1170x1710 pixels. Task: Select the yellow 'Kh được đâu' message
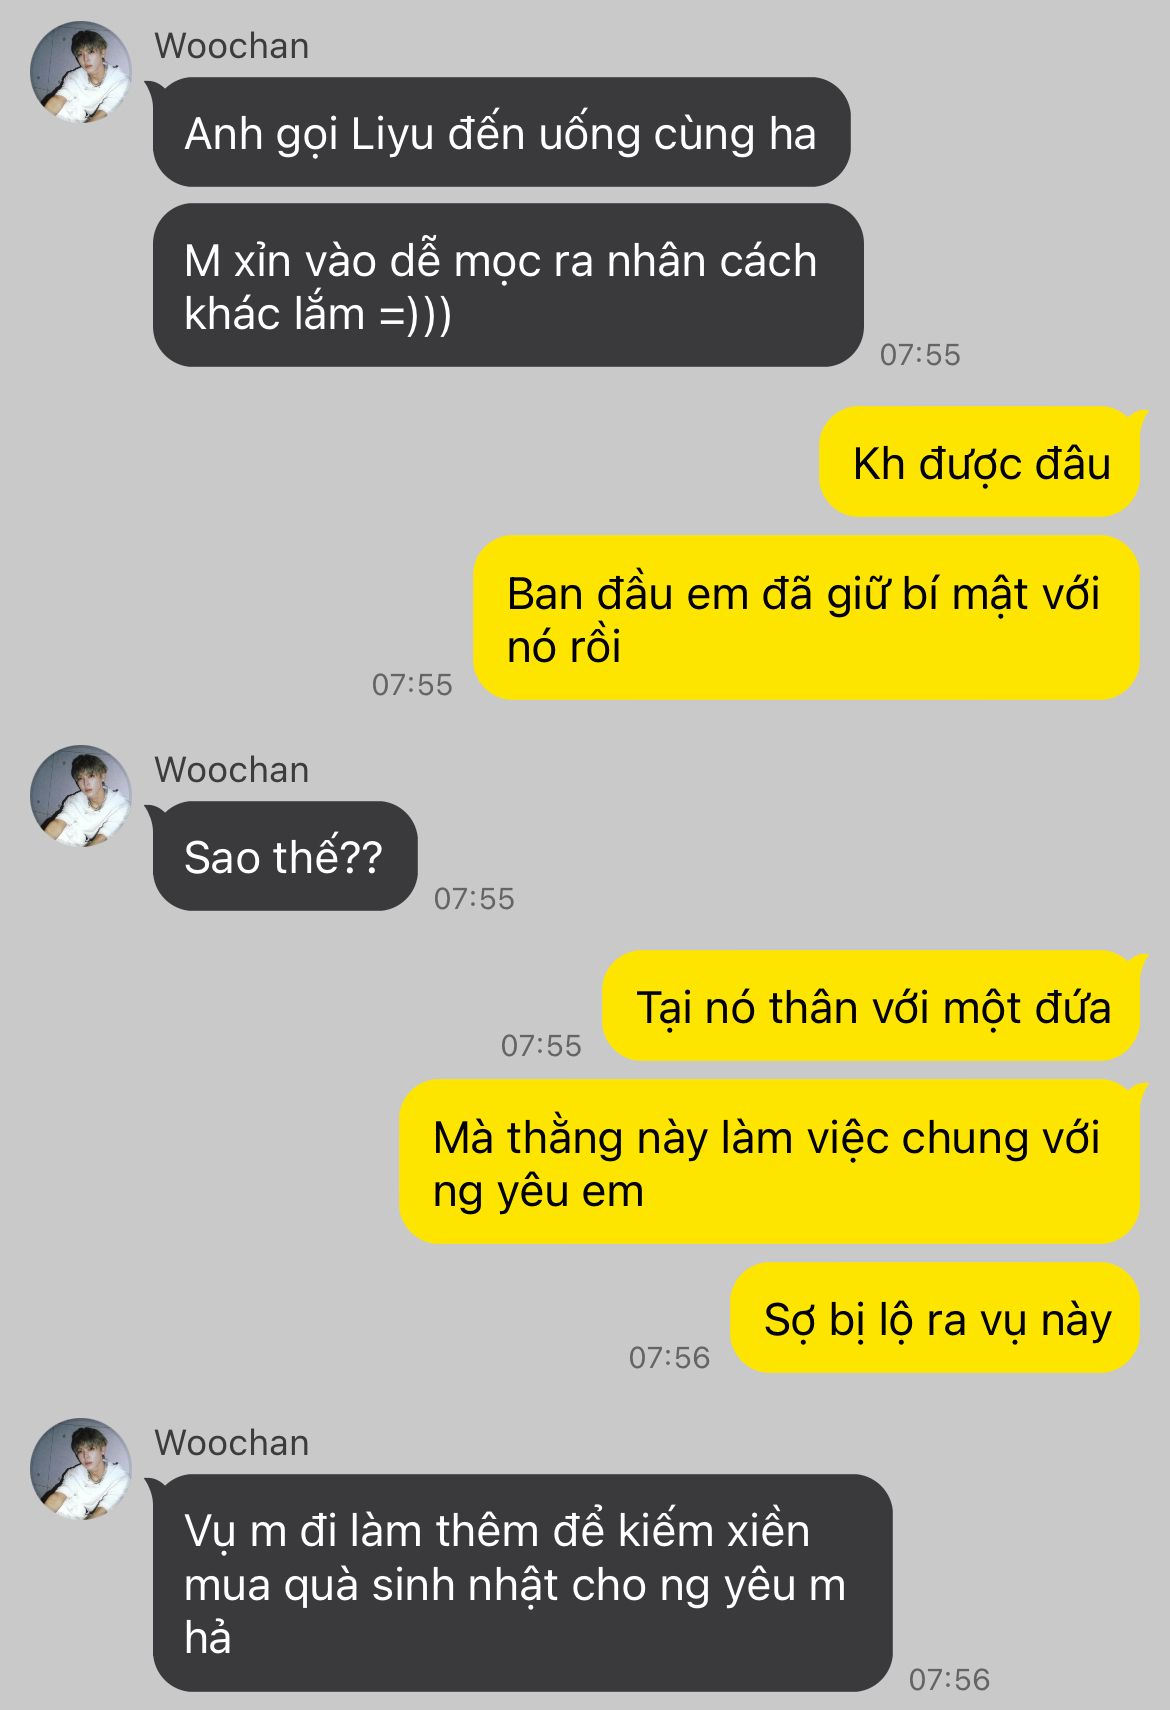pyautogui.click(x=980, y=462)
